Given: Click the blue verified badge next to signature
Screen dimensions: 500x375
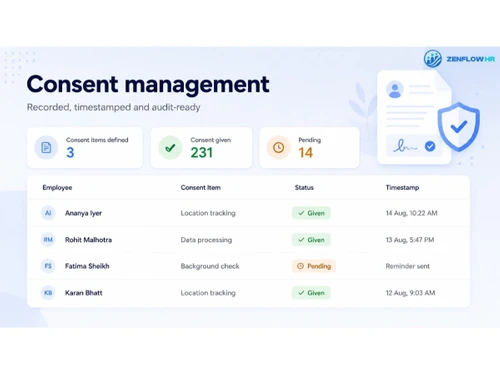Looking at the screenshot, I should coord(430,146).
